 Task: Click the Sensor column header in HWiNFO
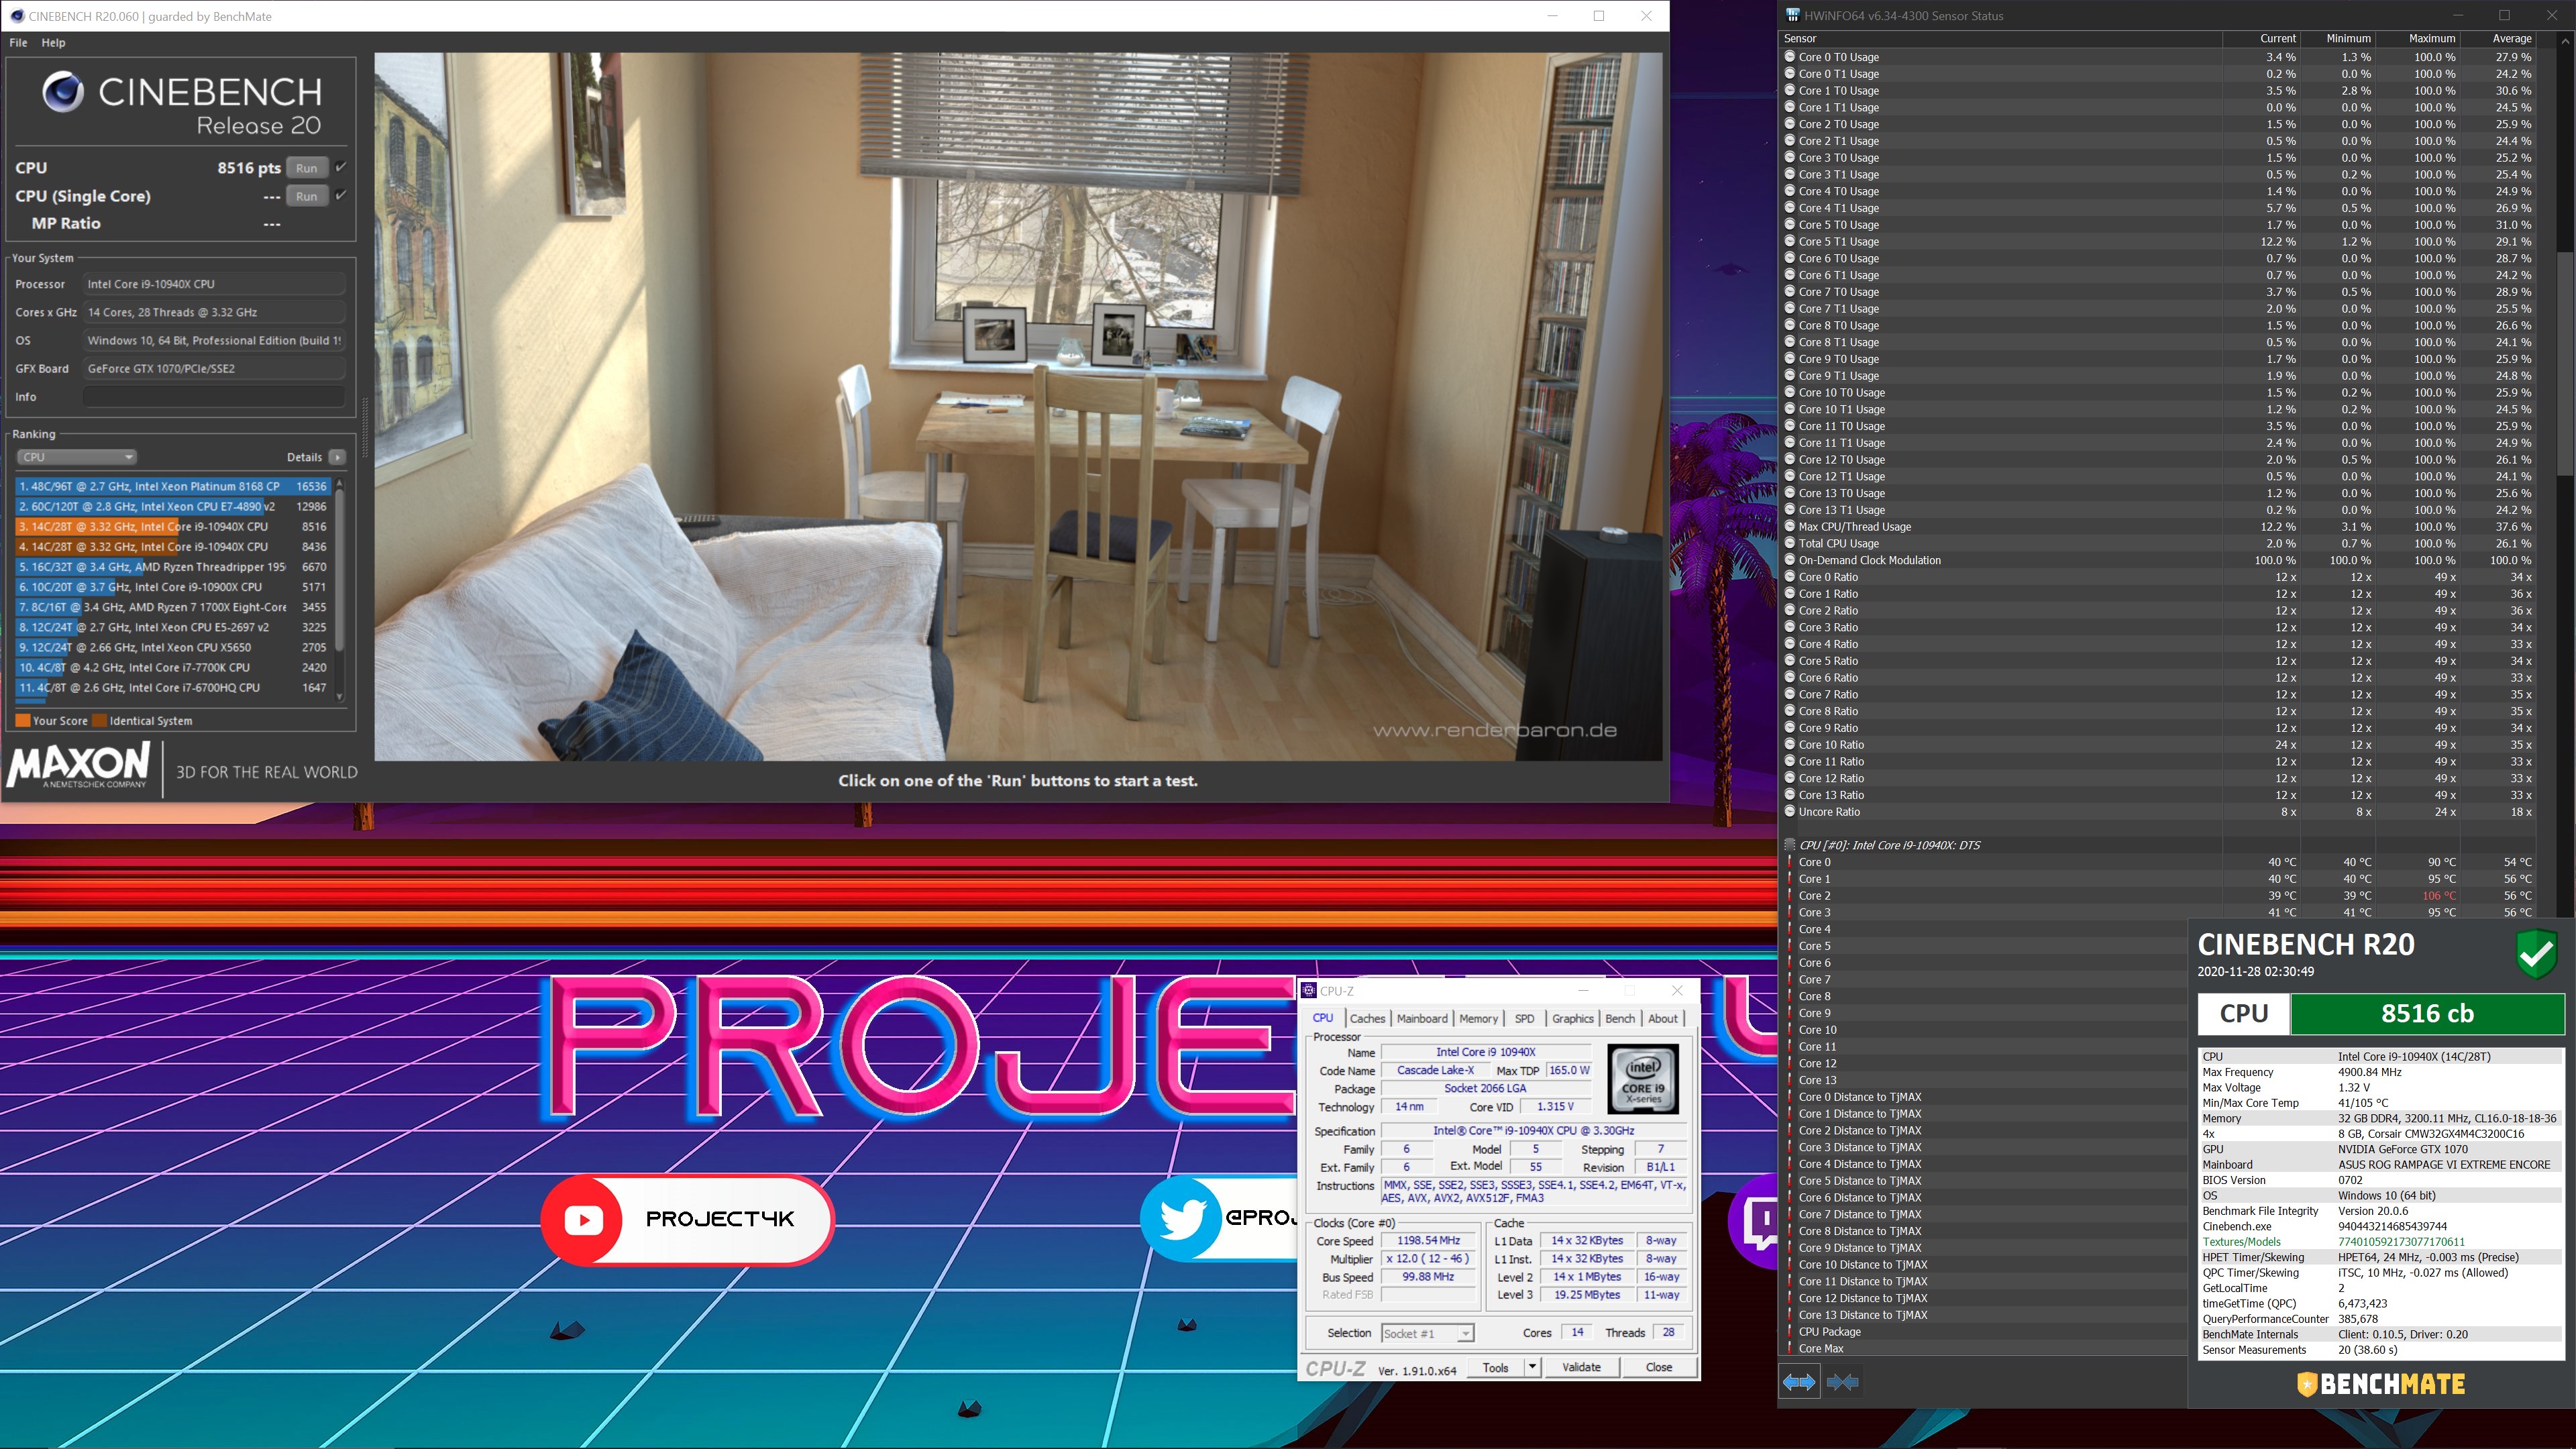click(x=2001, y=38)
